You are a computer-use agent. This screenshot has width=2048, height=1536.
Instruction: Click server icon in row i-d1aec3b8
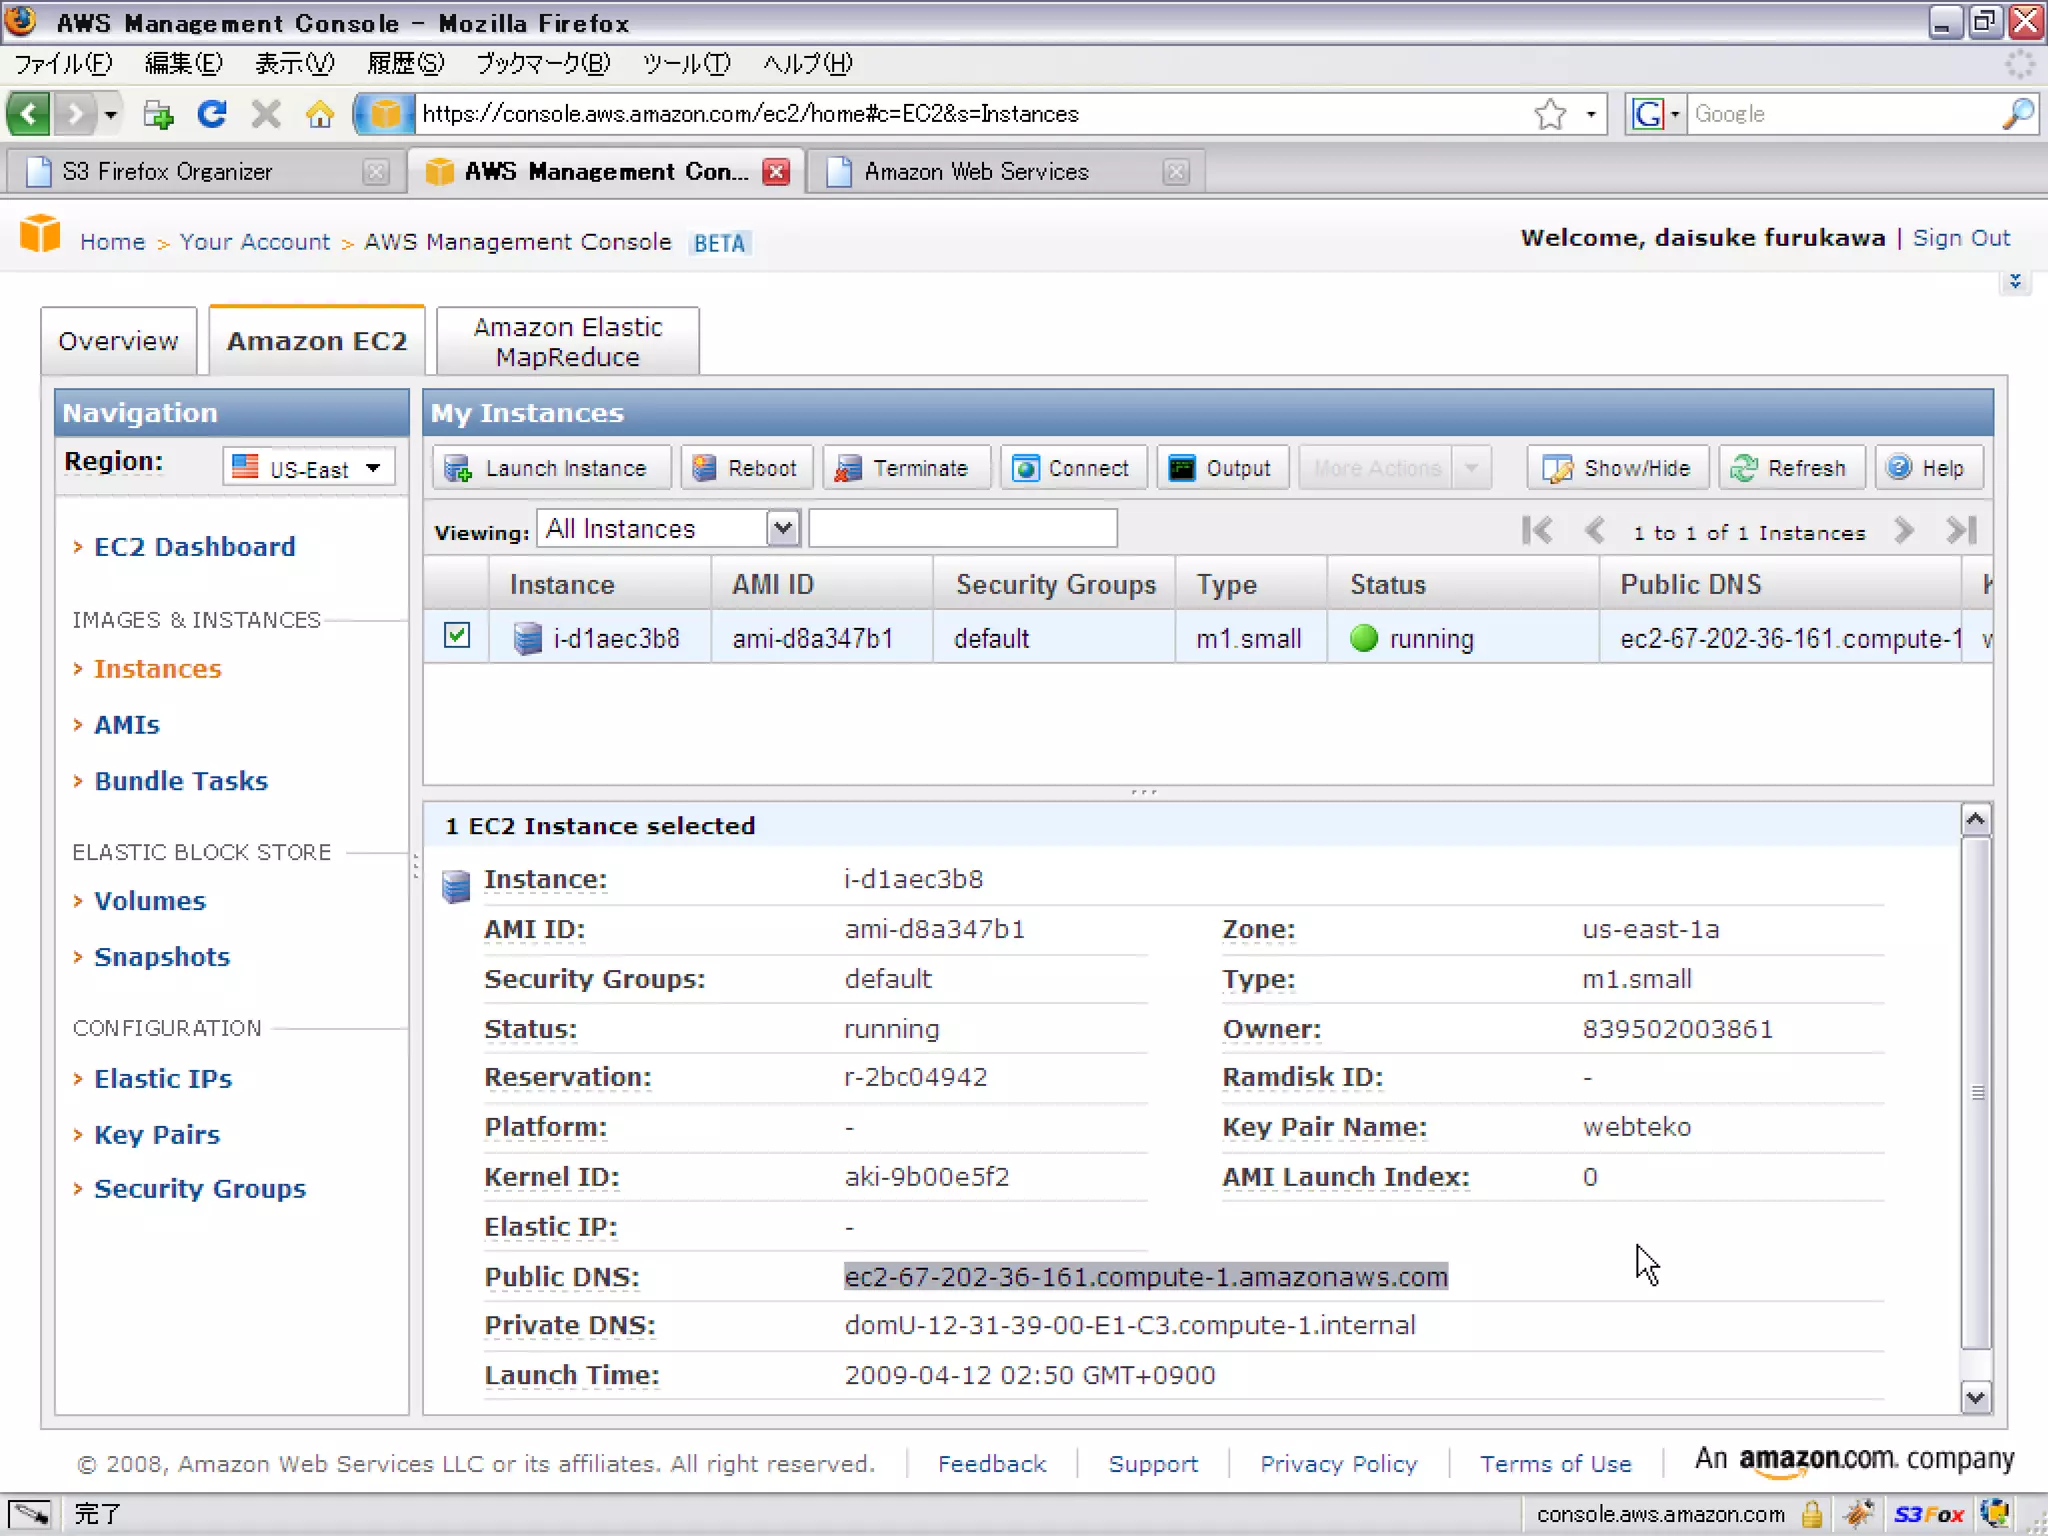tap(527, 638)
